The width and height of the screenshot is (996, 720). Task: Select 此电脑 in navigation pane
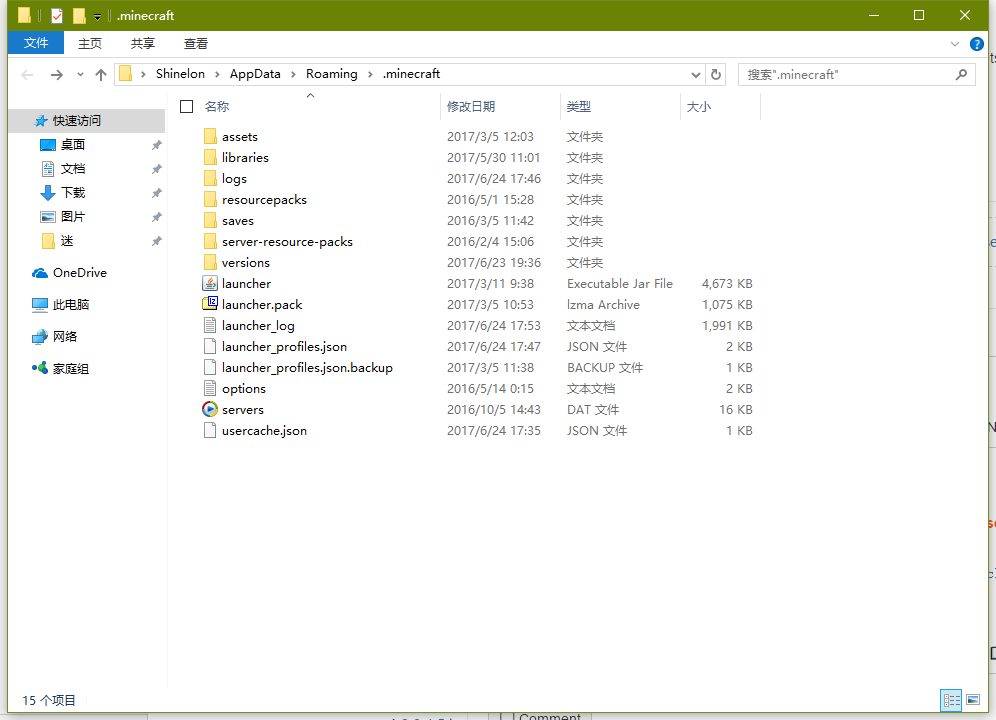coord(71,304)
